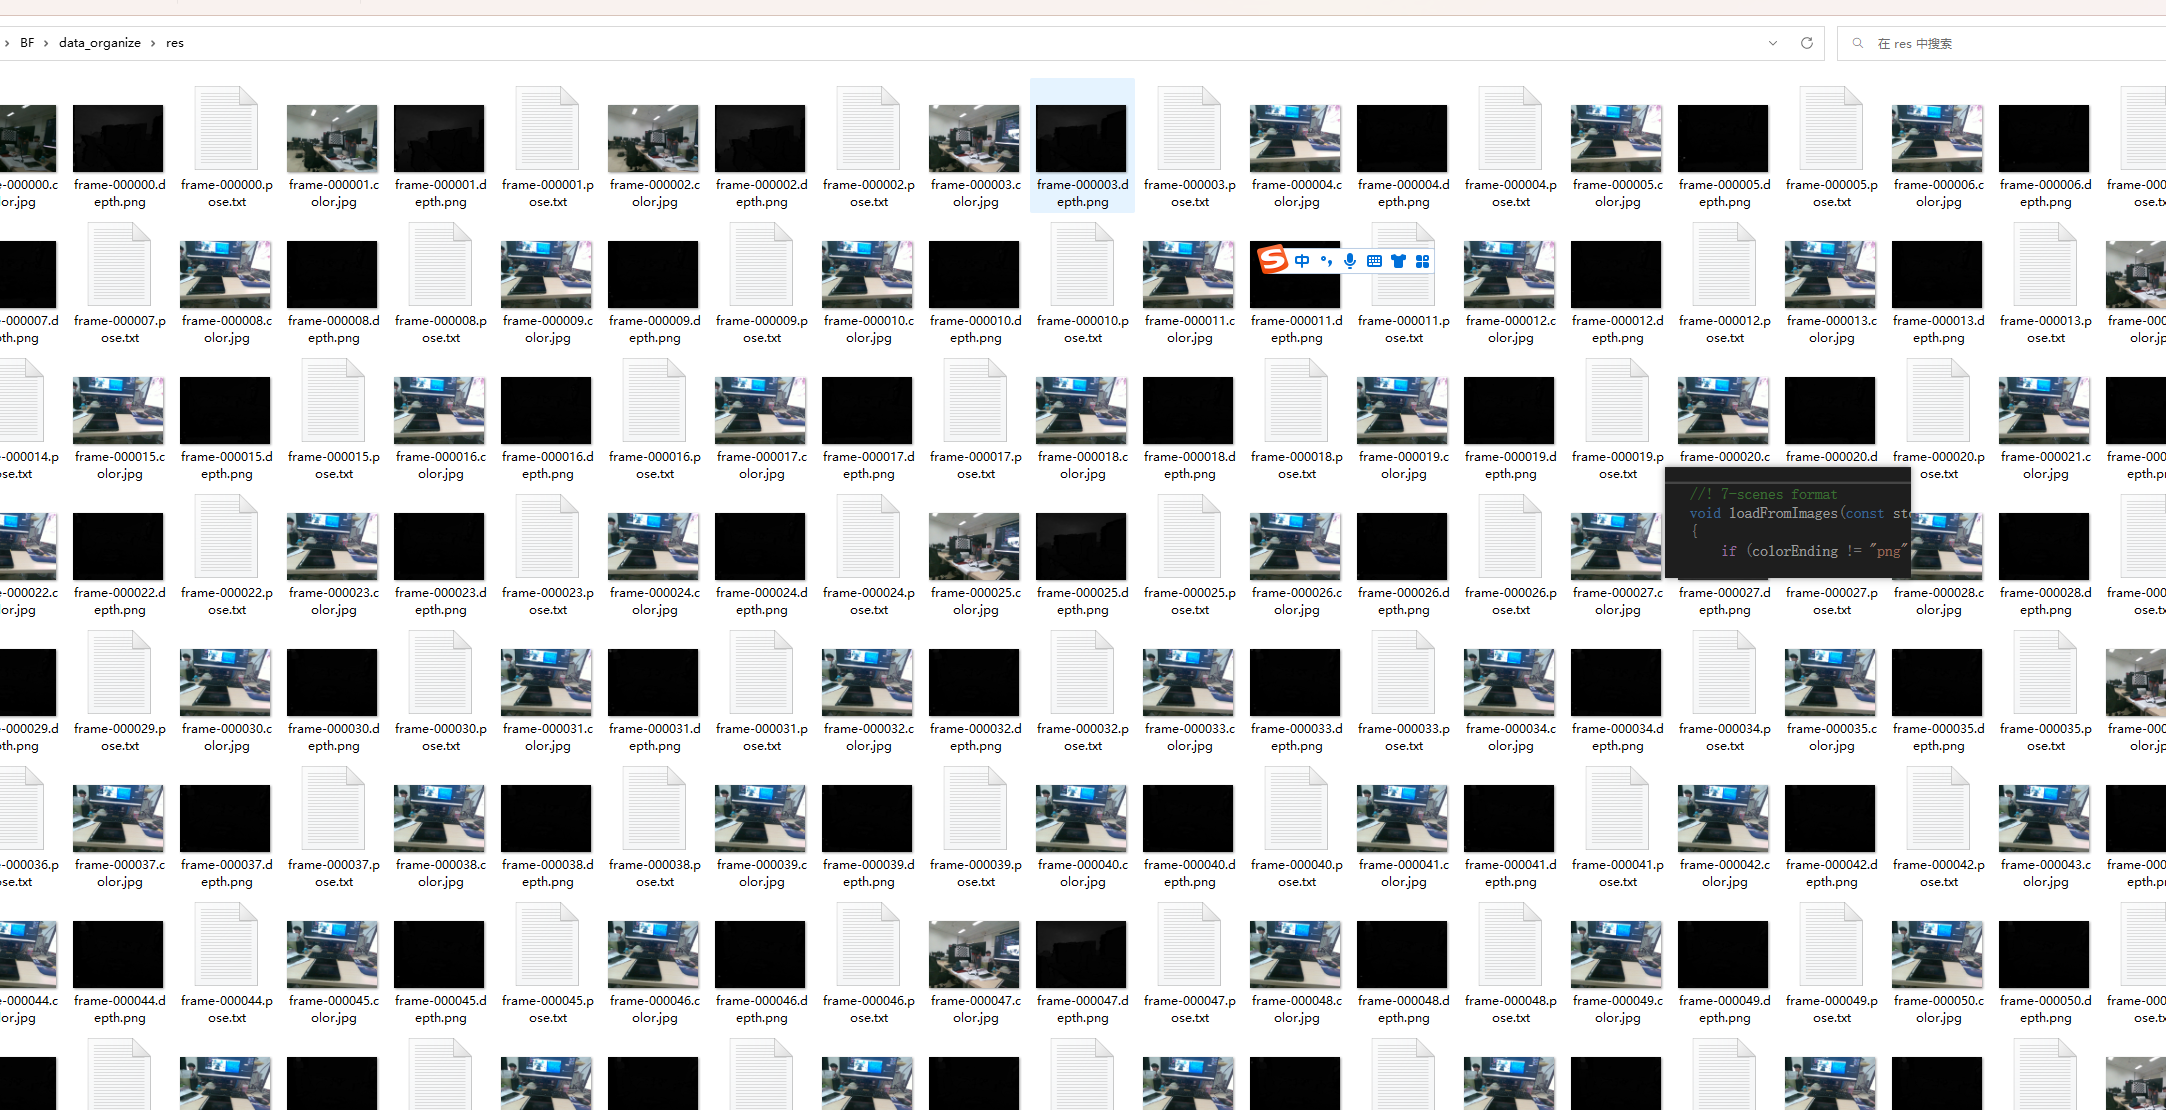Screen dimensions: 2166x1110
Task: Click the search magnifier icon
Action: tap(1858, 43)
